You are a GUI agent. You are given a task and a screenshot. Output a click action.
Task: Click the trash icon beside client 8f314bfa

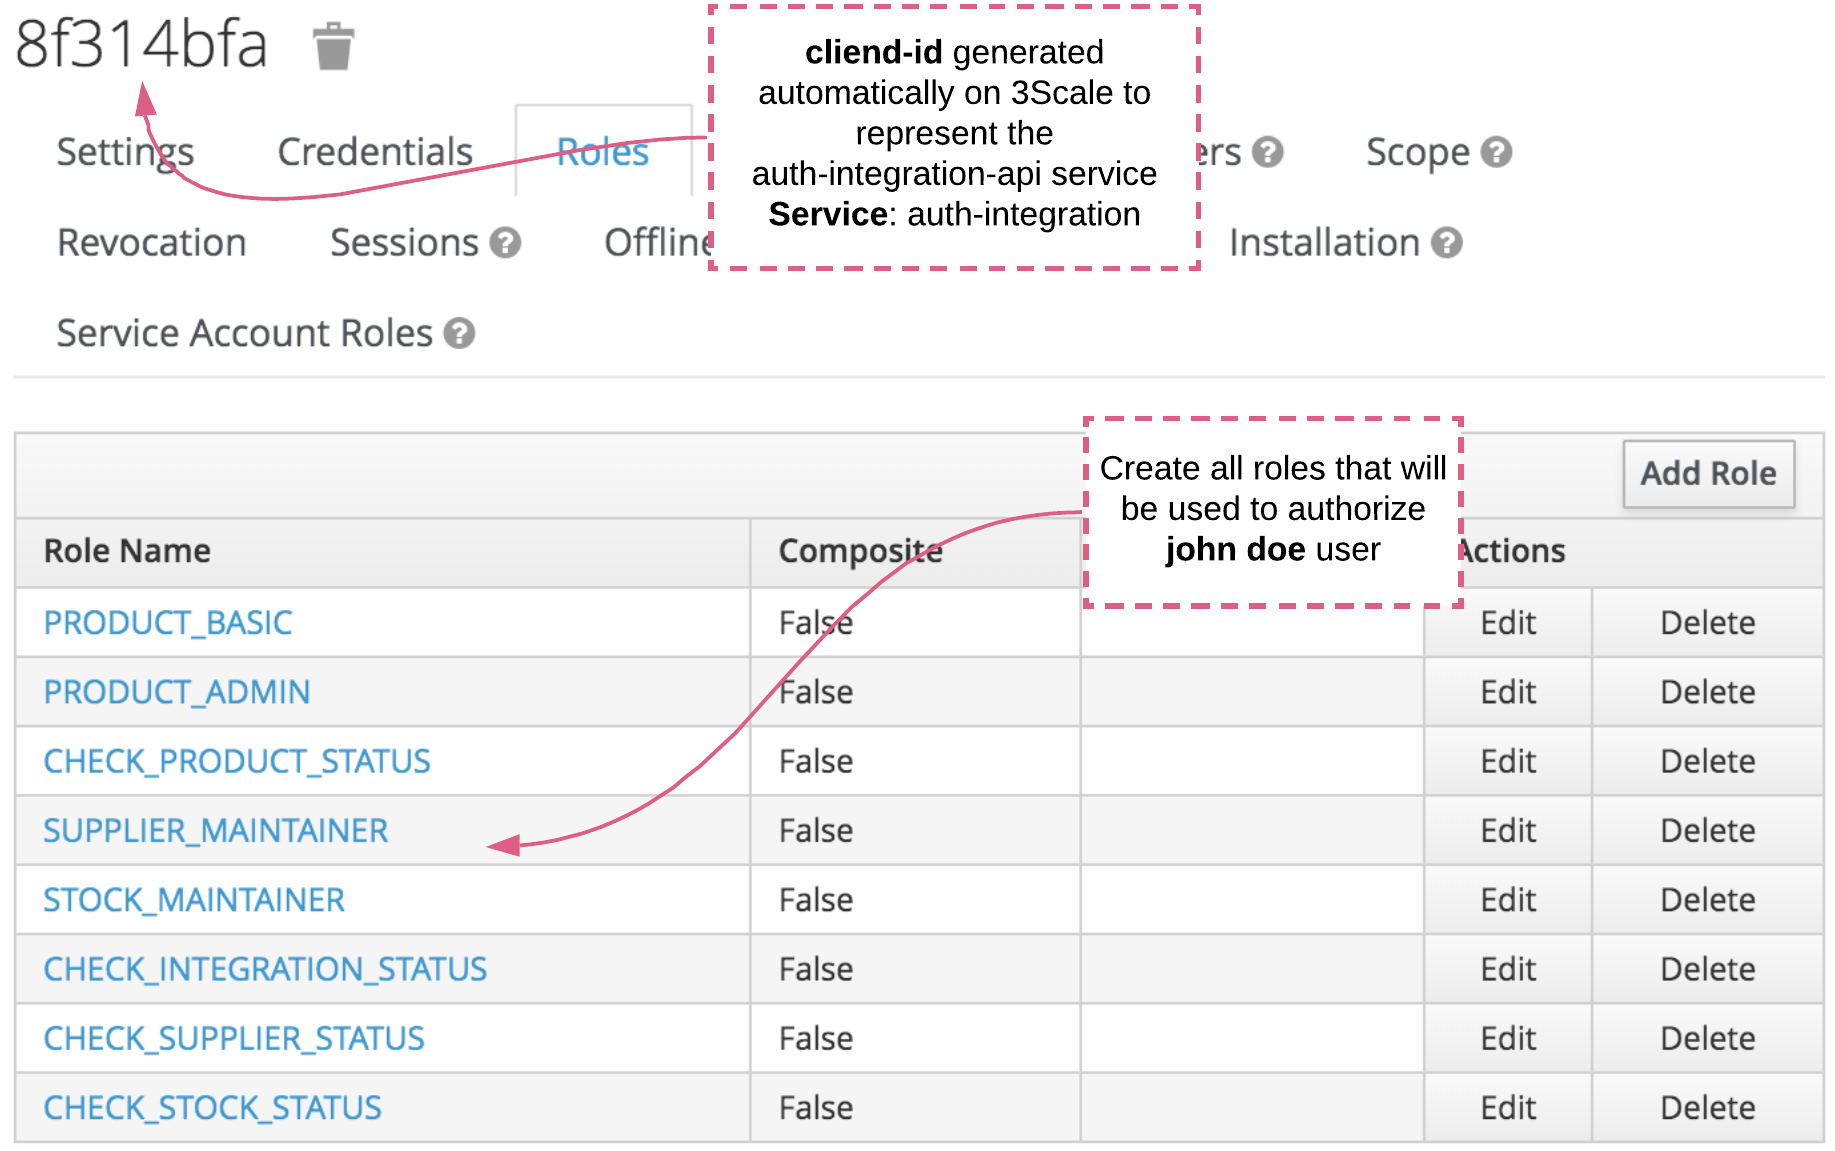pyautogui.click(x=333, y=47)
